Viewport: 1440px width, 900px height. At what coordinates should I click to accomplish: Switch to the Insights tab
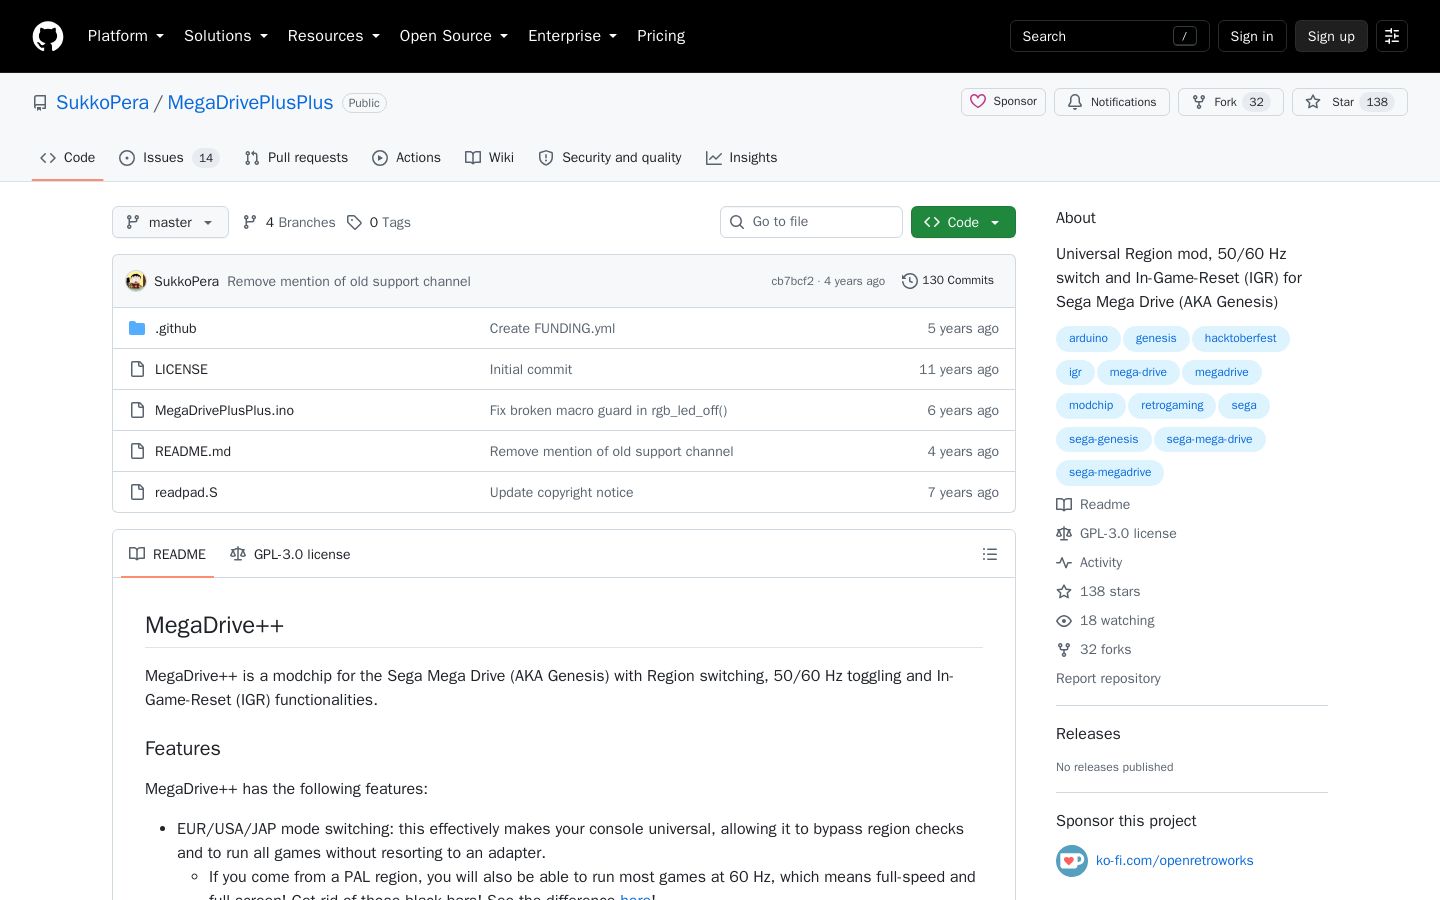point(741,158)
